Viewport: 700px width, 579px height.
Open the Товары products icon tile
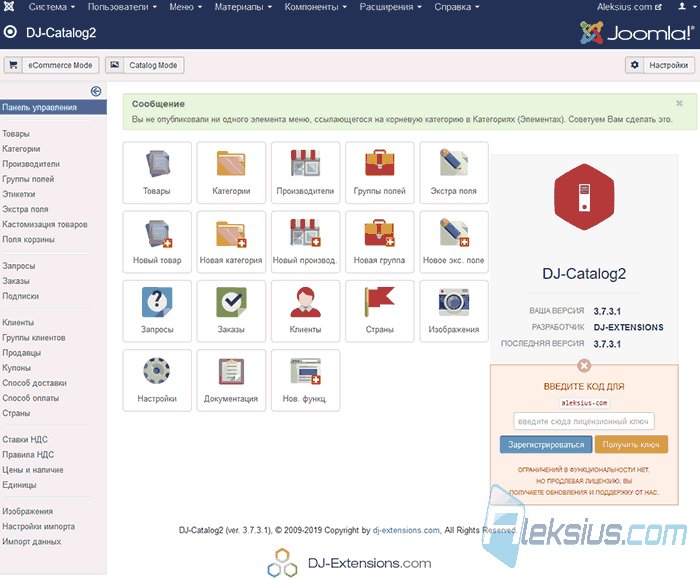click(157, 173)
